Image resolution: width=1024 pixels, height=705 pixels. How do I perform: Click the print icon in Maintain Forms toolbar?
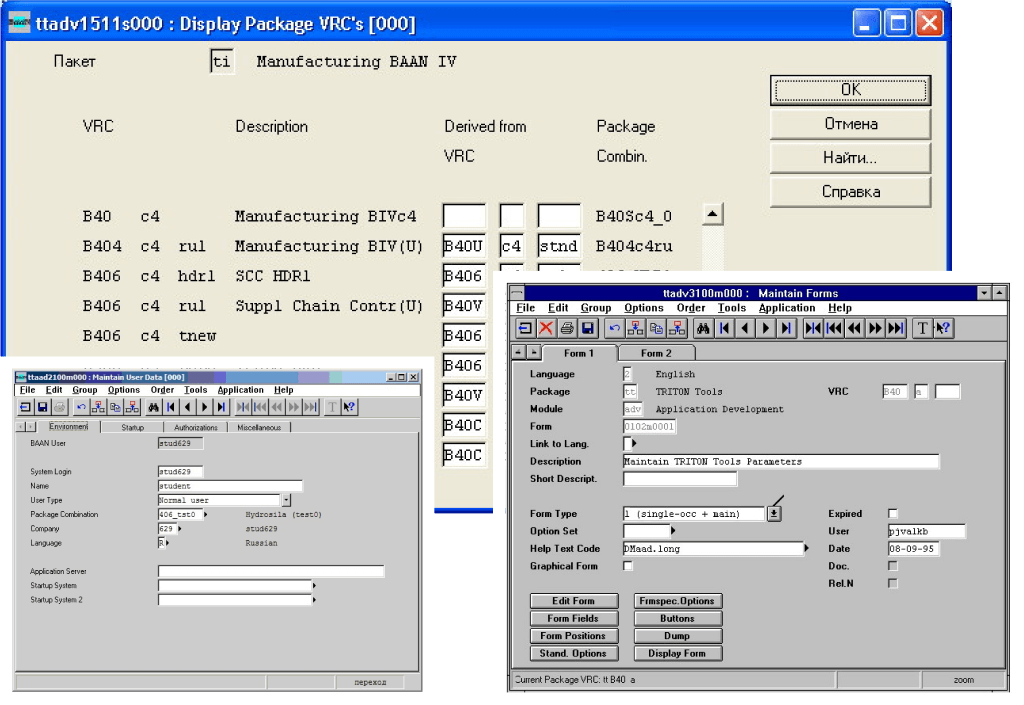[567, 328]
